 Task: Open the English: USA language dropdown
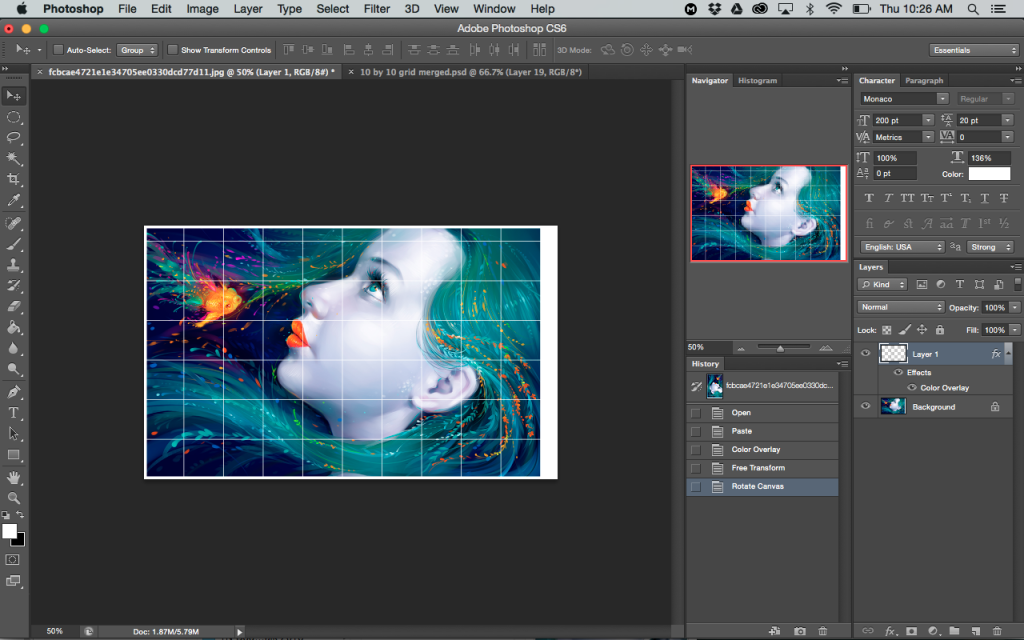[x=903, y=247]
